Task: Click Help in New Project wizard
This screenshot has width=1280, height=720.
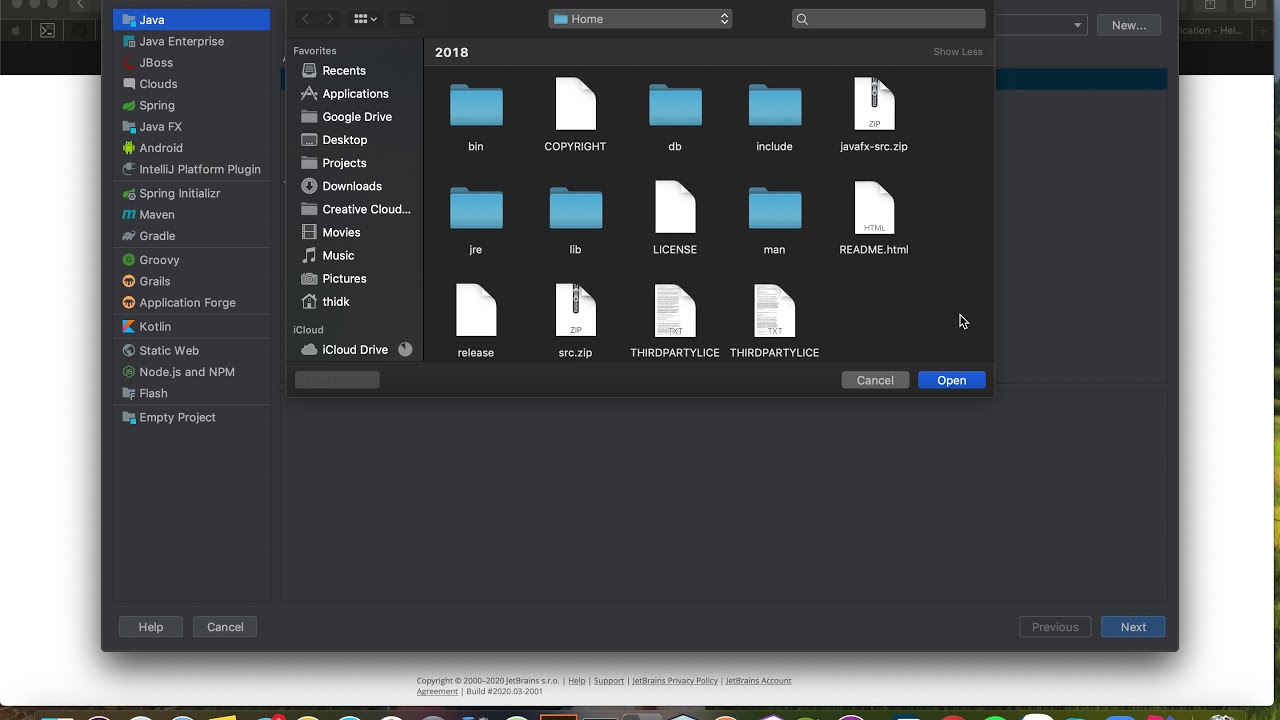Action: [x=151, y=627]
